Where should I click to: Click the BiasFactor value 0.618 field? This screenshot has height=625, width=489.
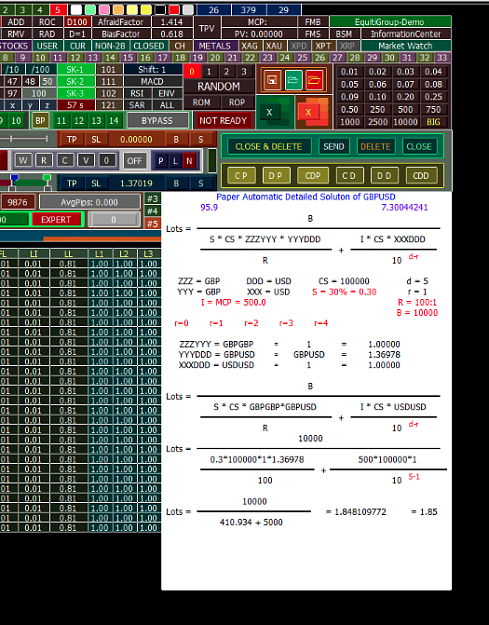click(x=172, y=34)
